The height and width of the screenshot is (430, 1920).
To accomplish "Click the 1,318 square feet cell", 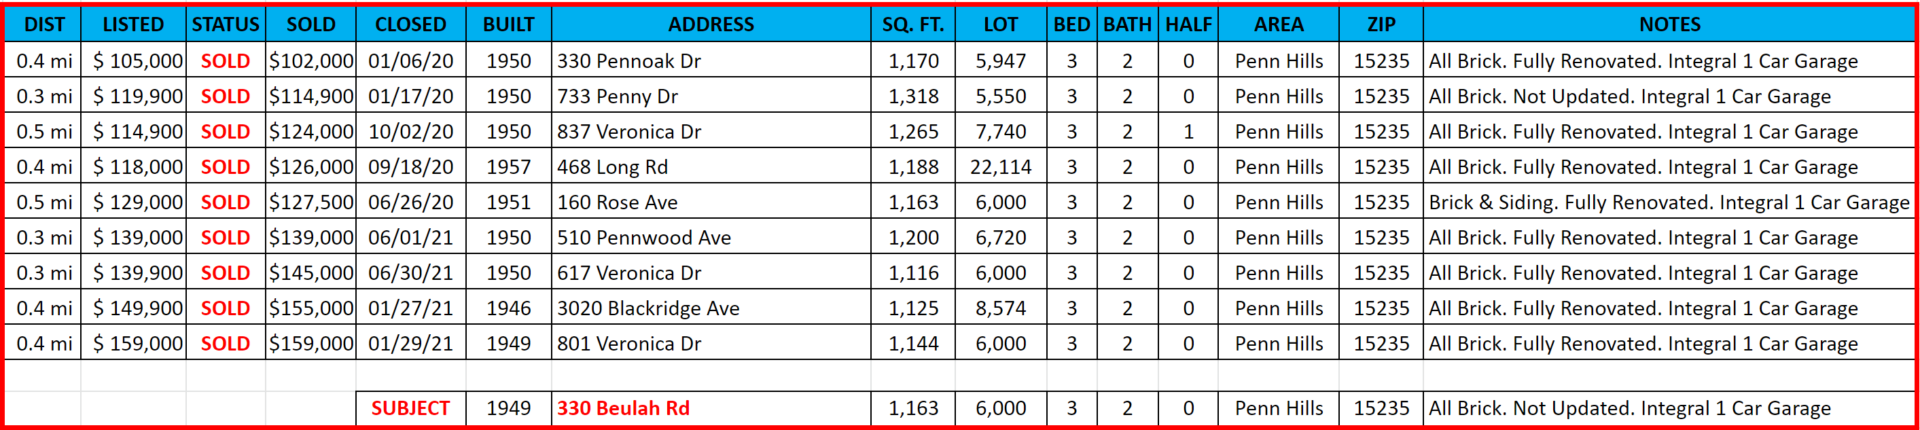I will point(913,96).
